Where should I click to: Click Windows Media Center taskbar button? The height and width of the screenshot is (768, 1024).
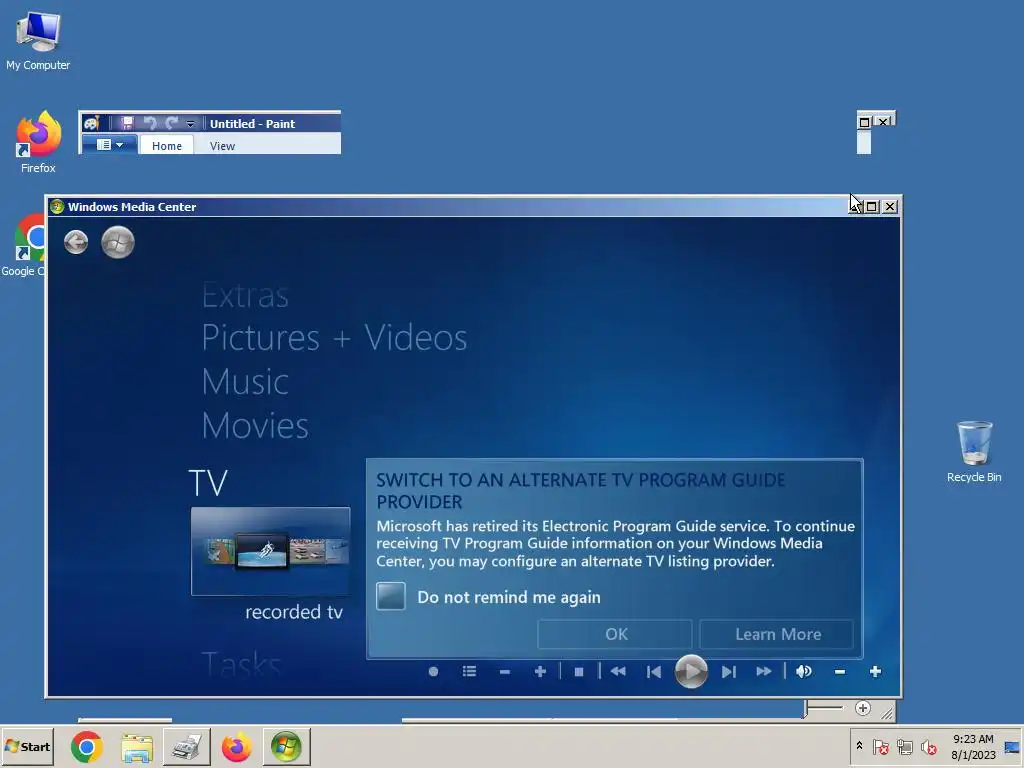(x=286, y=747)
